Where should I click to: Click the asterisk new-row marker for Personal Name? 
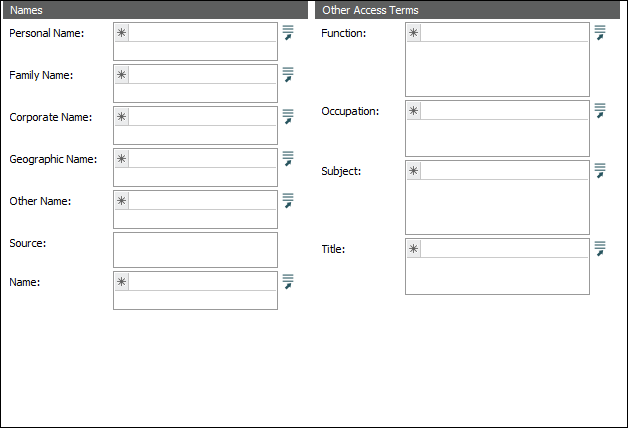(x=122, y=33)
